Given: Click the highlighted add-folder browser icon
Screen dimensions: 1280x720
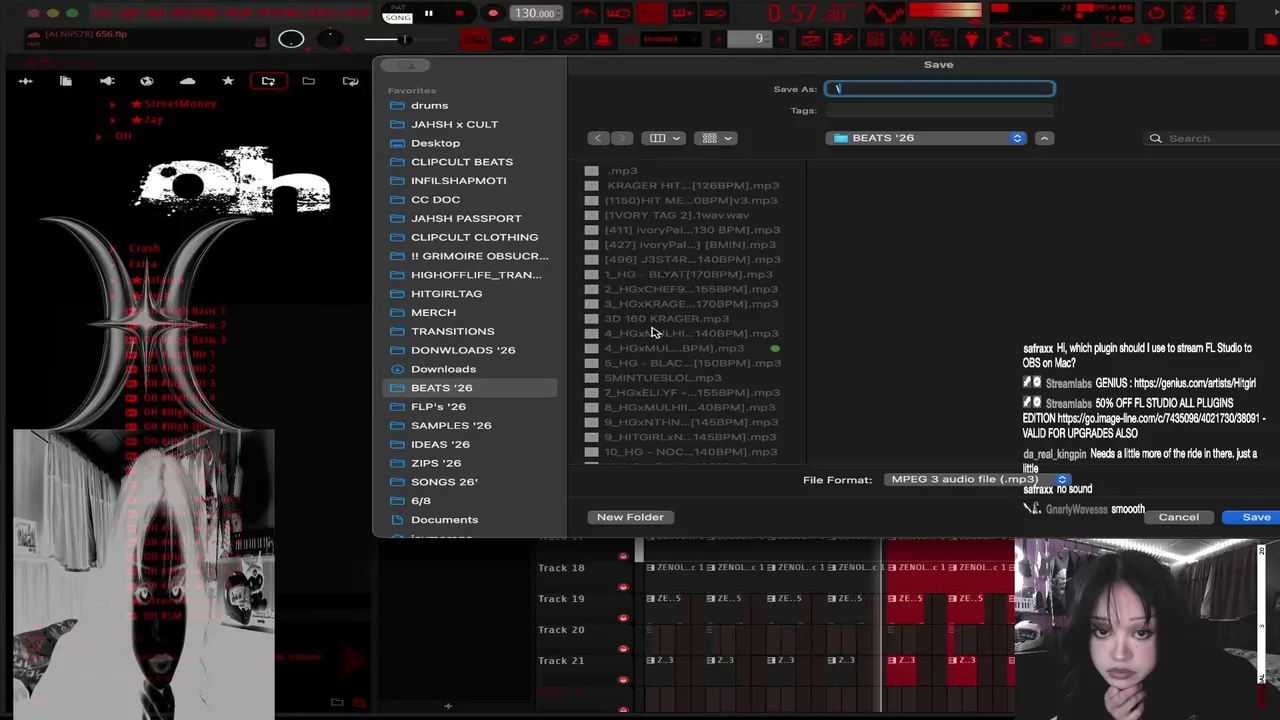Looking at the screenshot, I should click(268, 81).
